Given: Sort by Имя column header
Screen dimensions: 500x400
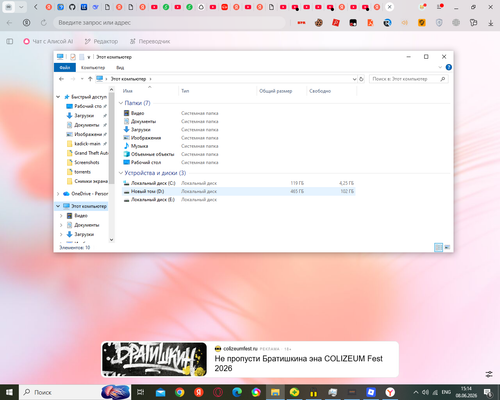Looking at the screenshot, I should [150, 91].
